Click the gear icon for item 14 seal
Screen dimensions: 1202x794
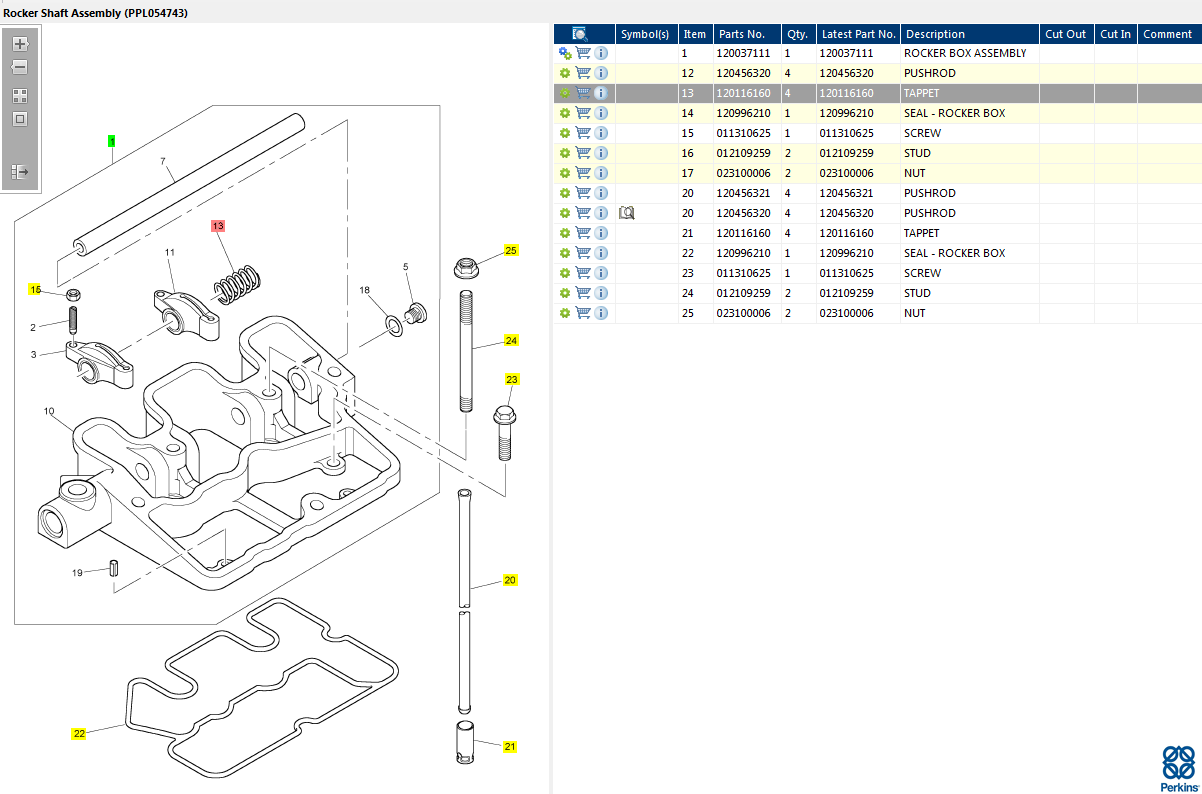[565, 113]
